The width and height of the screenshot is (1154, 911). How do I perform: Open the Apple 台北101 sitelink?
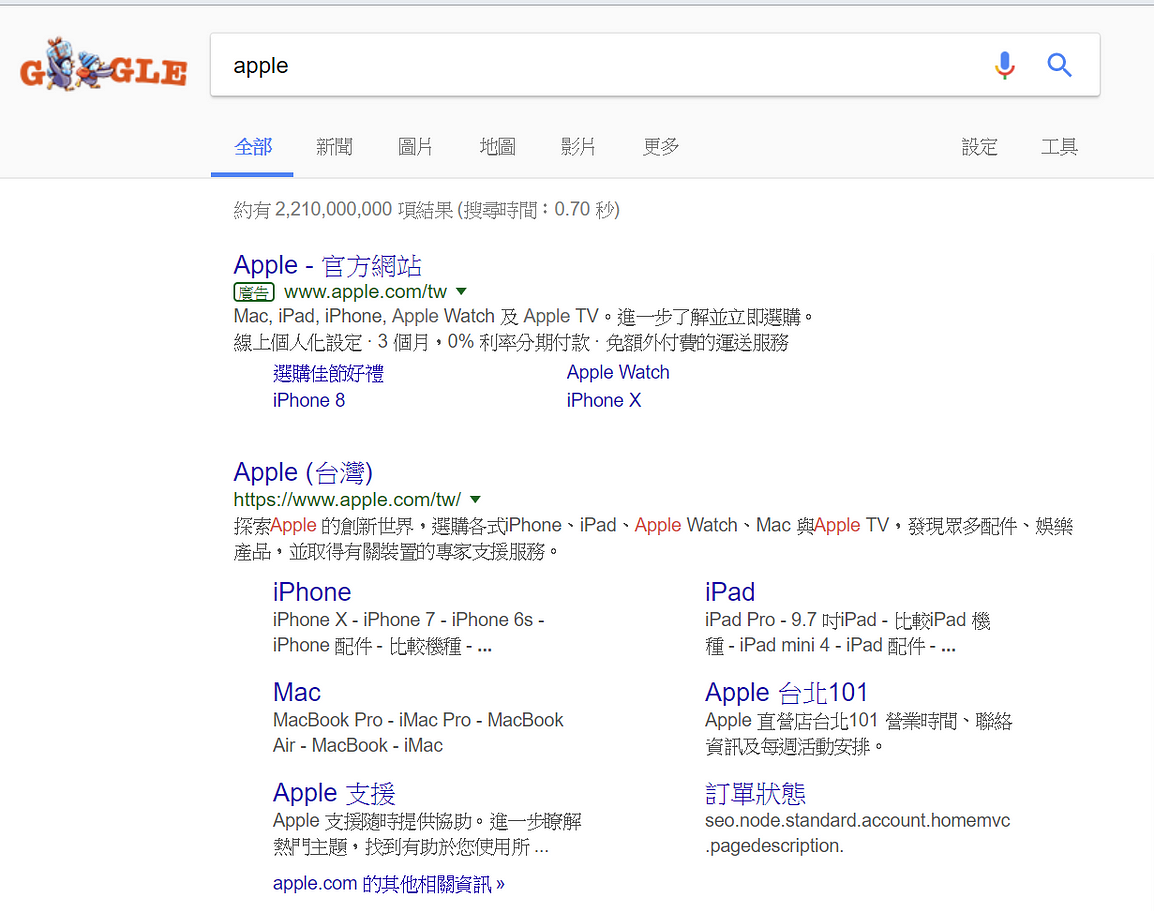point(786,692)
